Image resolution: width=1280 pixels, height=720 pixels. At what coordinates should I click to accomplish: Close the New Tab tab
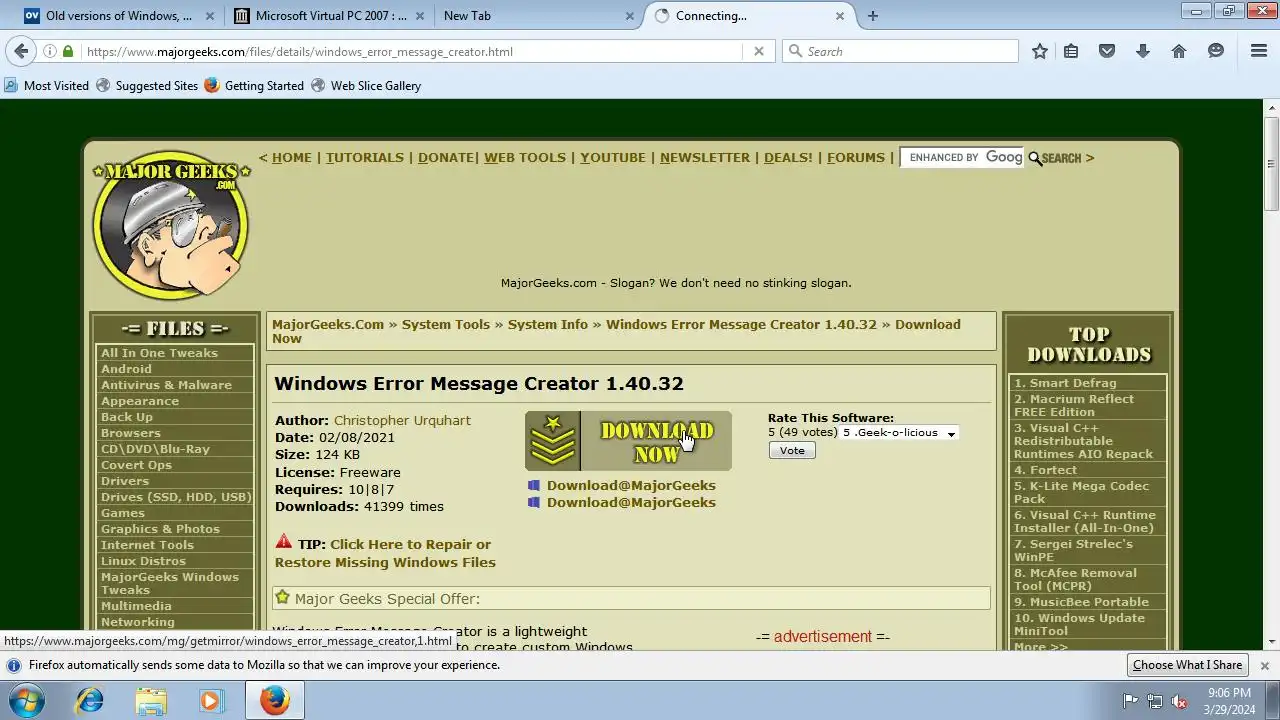(x=629, y=16)
